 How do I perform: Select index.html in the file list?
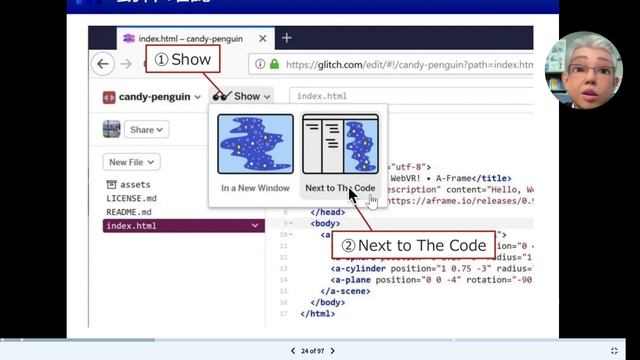click(x=184, y=226)
